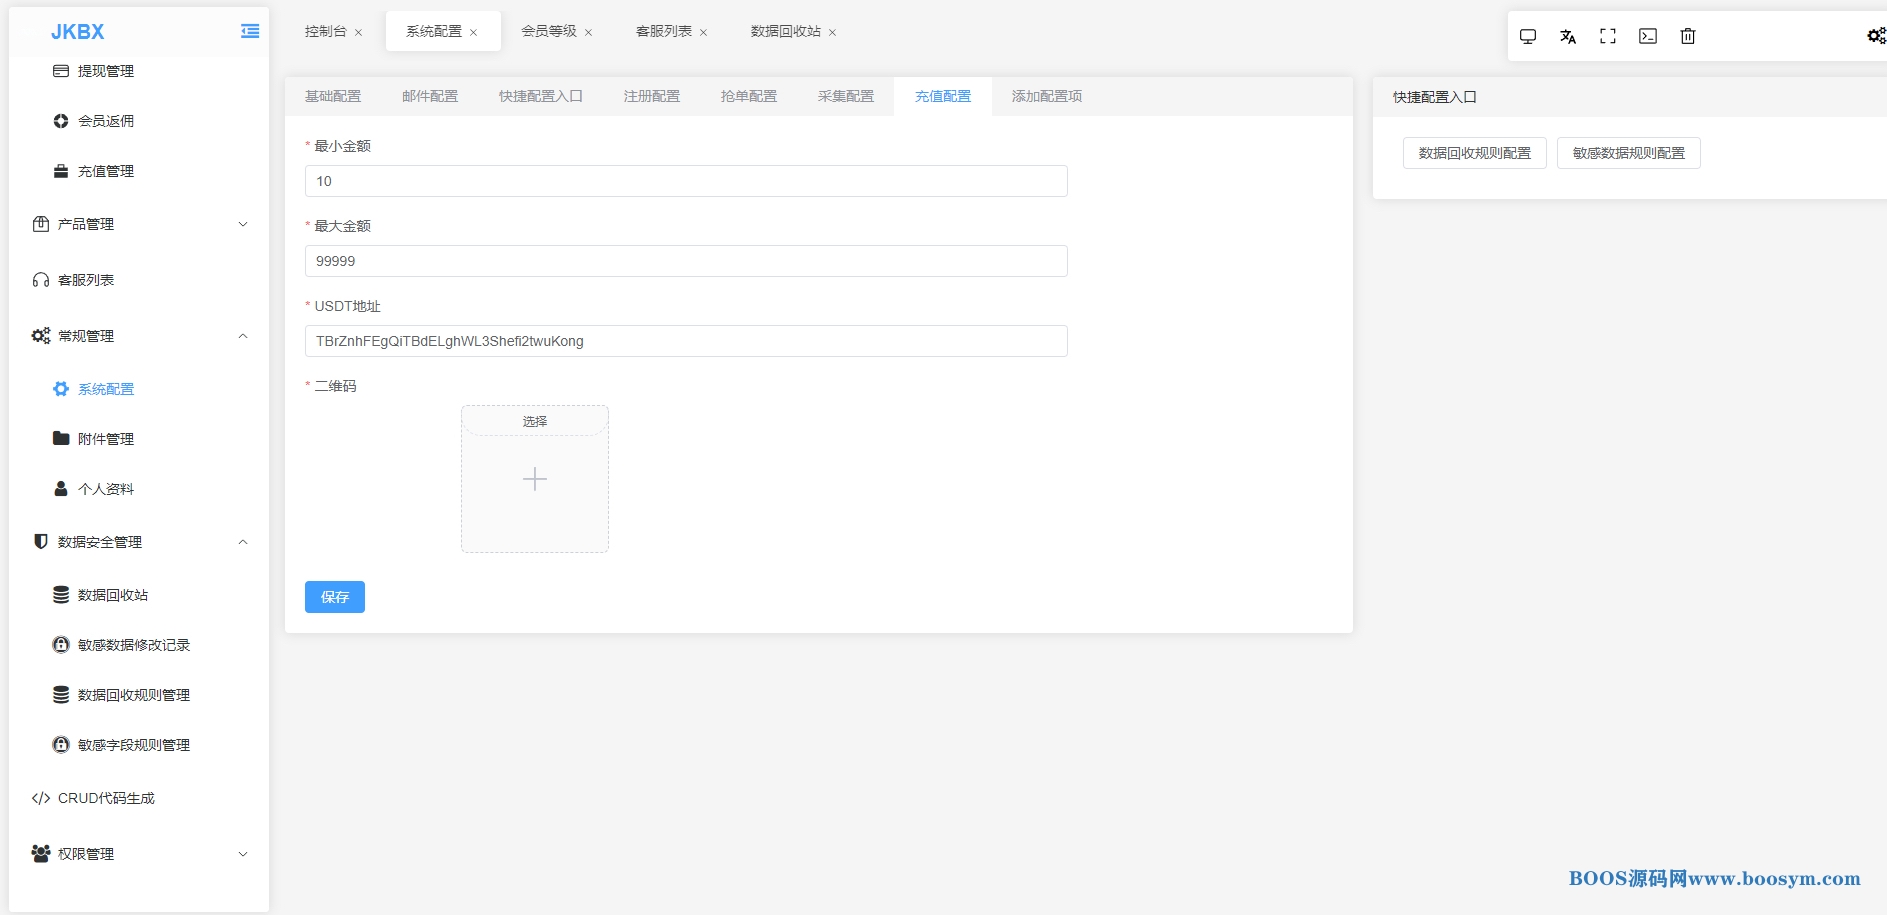This screenshot has width=1887, height=915.
Task: Click the trash can clear-cache icon
Action: pyautogui.click(x=1687, y=37)
